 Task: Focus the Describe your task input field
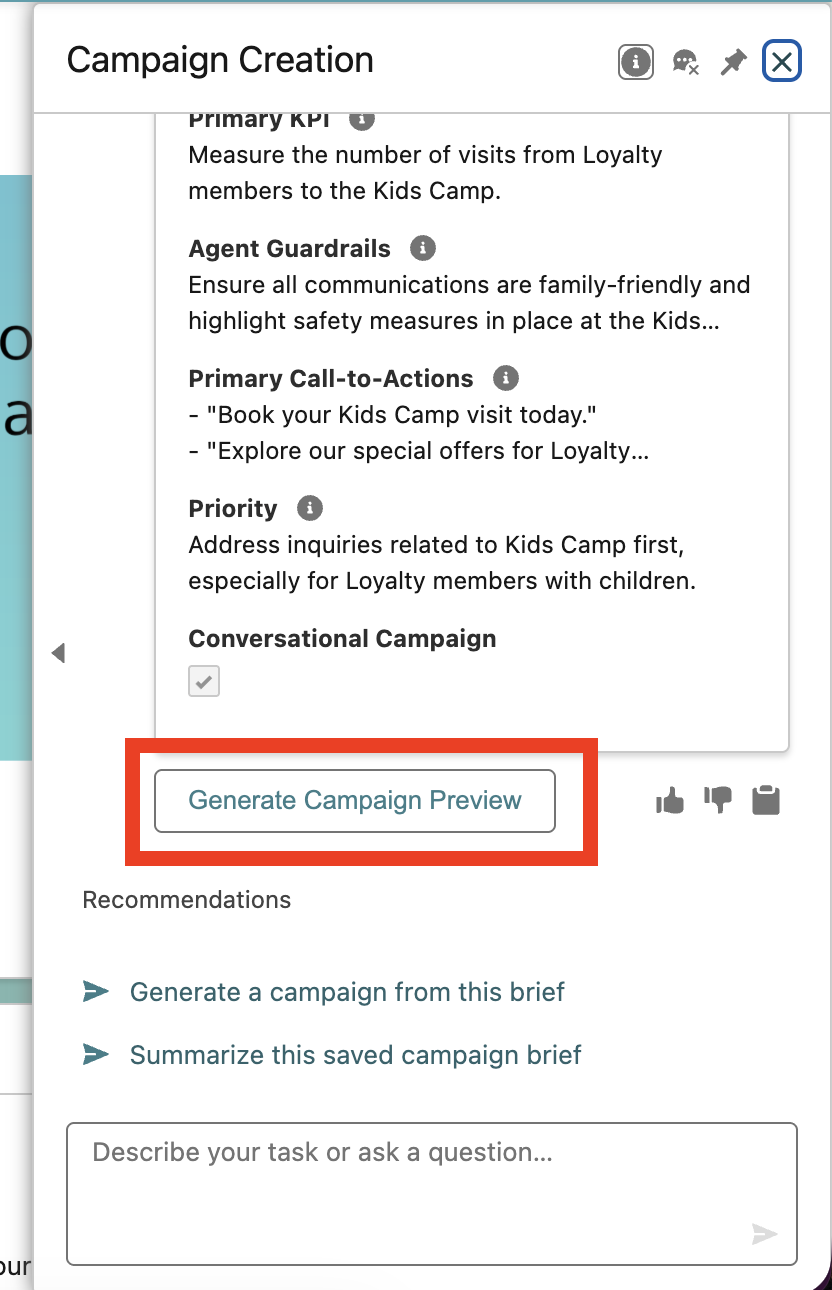(432, 1194)
